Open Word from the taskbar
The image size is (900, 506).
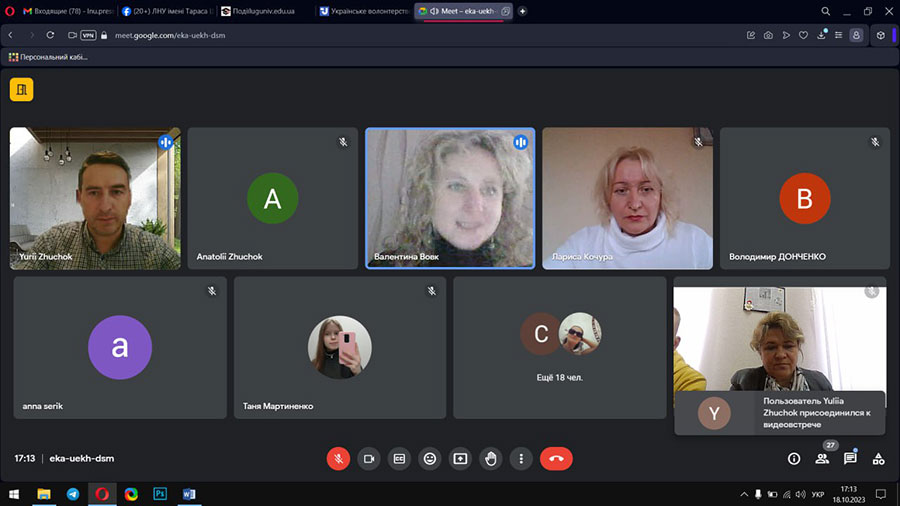[x=189, y=494]
